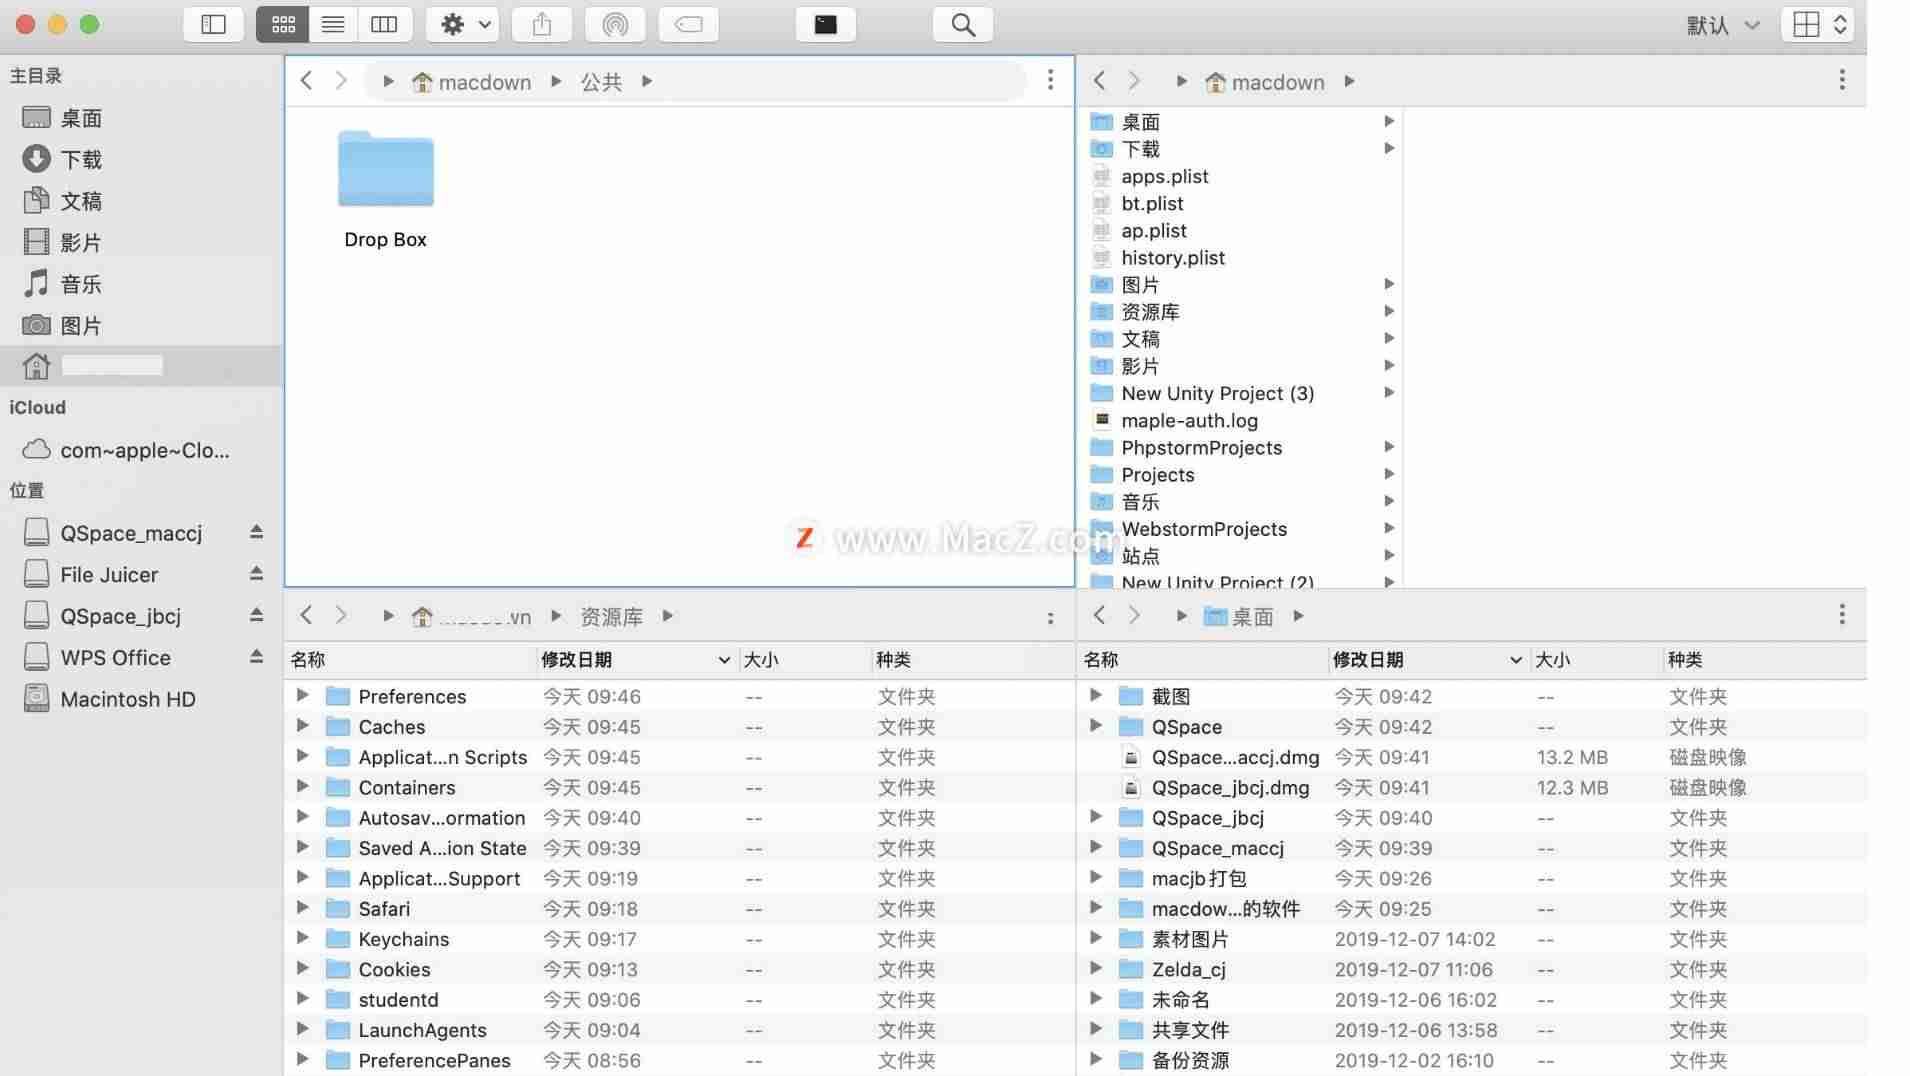
Task: Select the Cookies folder row
Action: tap(680, 969)
